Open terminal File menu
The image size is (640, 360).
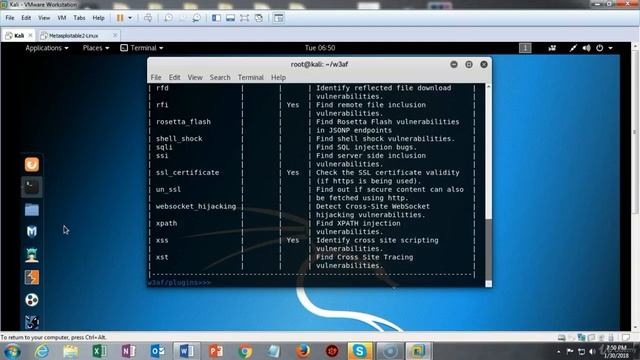156,78
